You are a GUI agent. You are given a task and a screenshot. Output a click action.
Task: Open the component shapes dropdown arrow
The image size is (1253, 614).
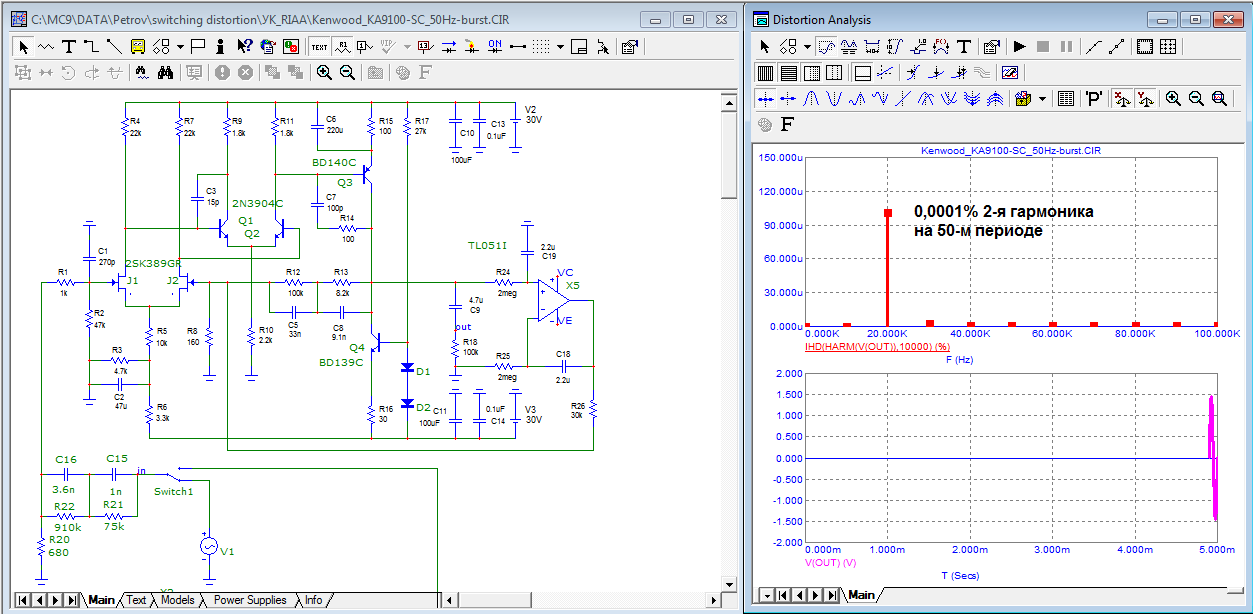click(180, 46)
